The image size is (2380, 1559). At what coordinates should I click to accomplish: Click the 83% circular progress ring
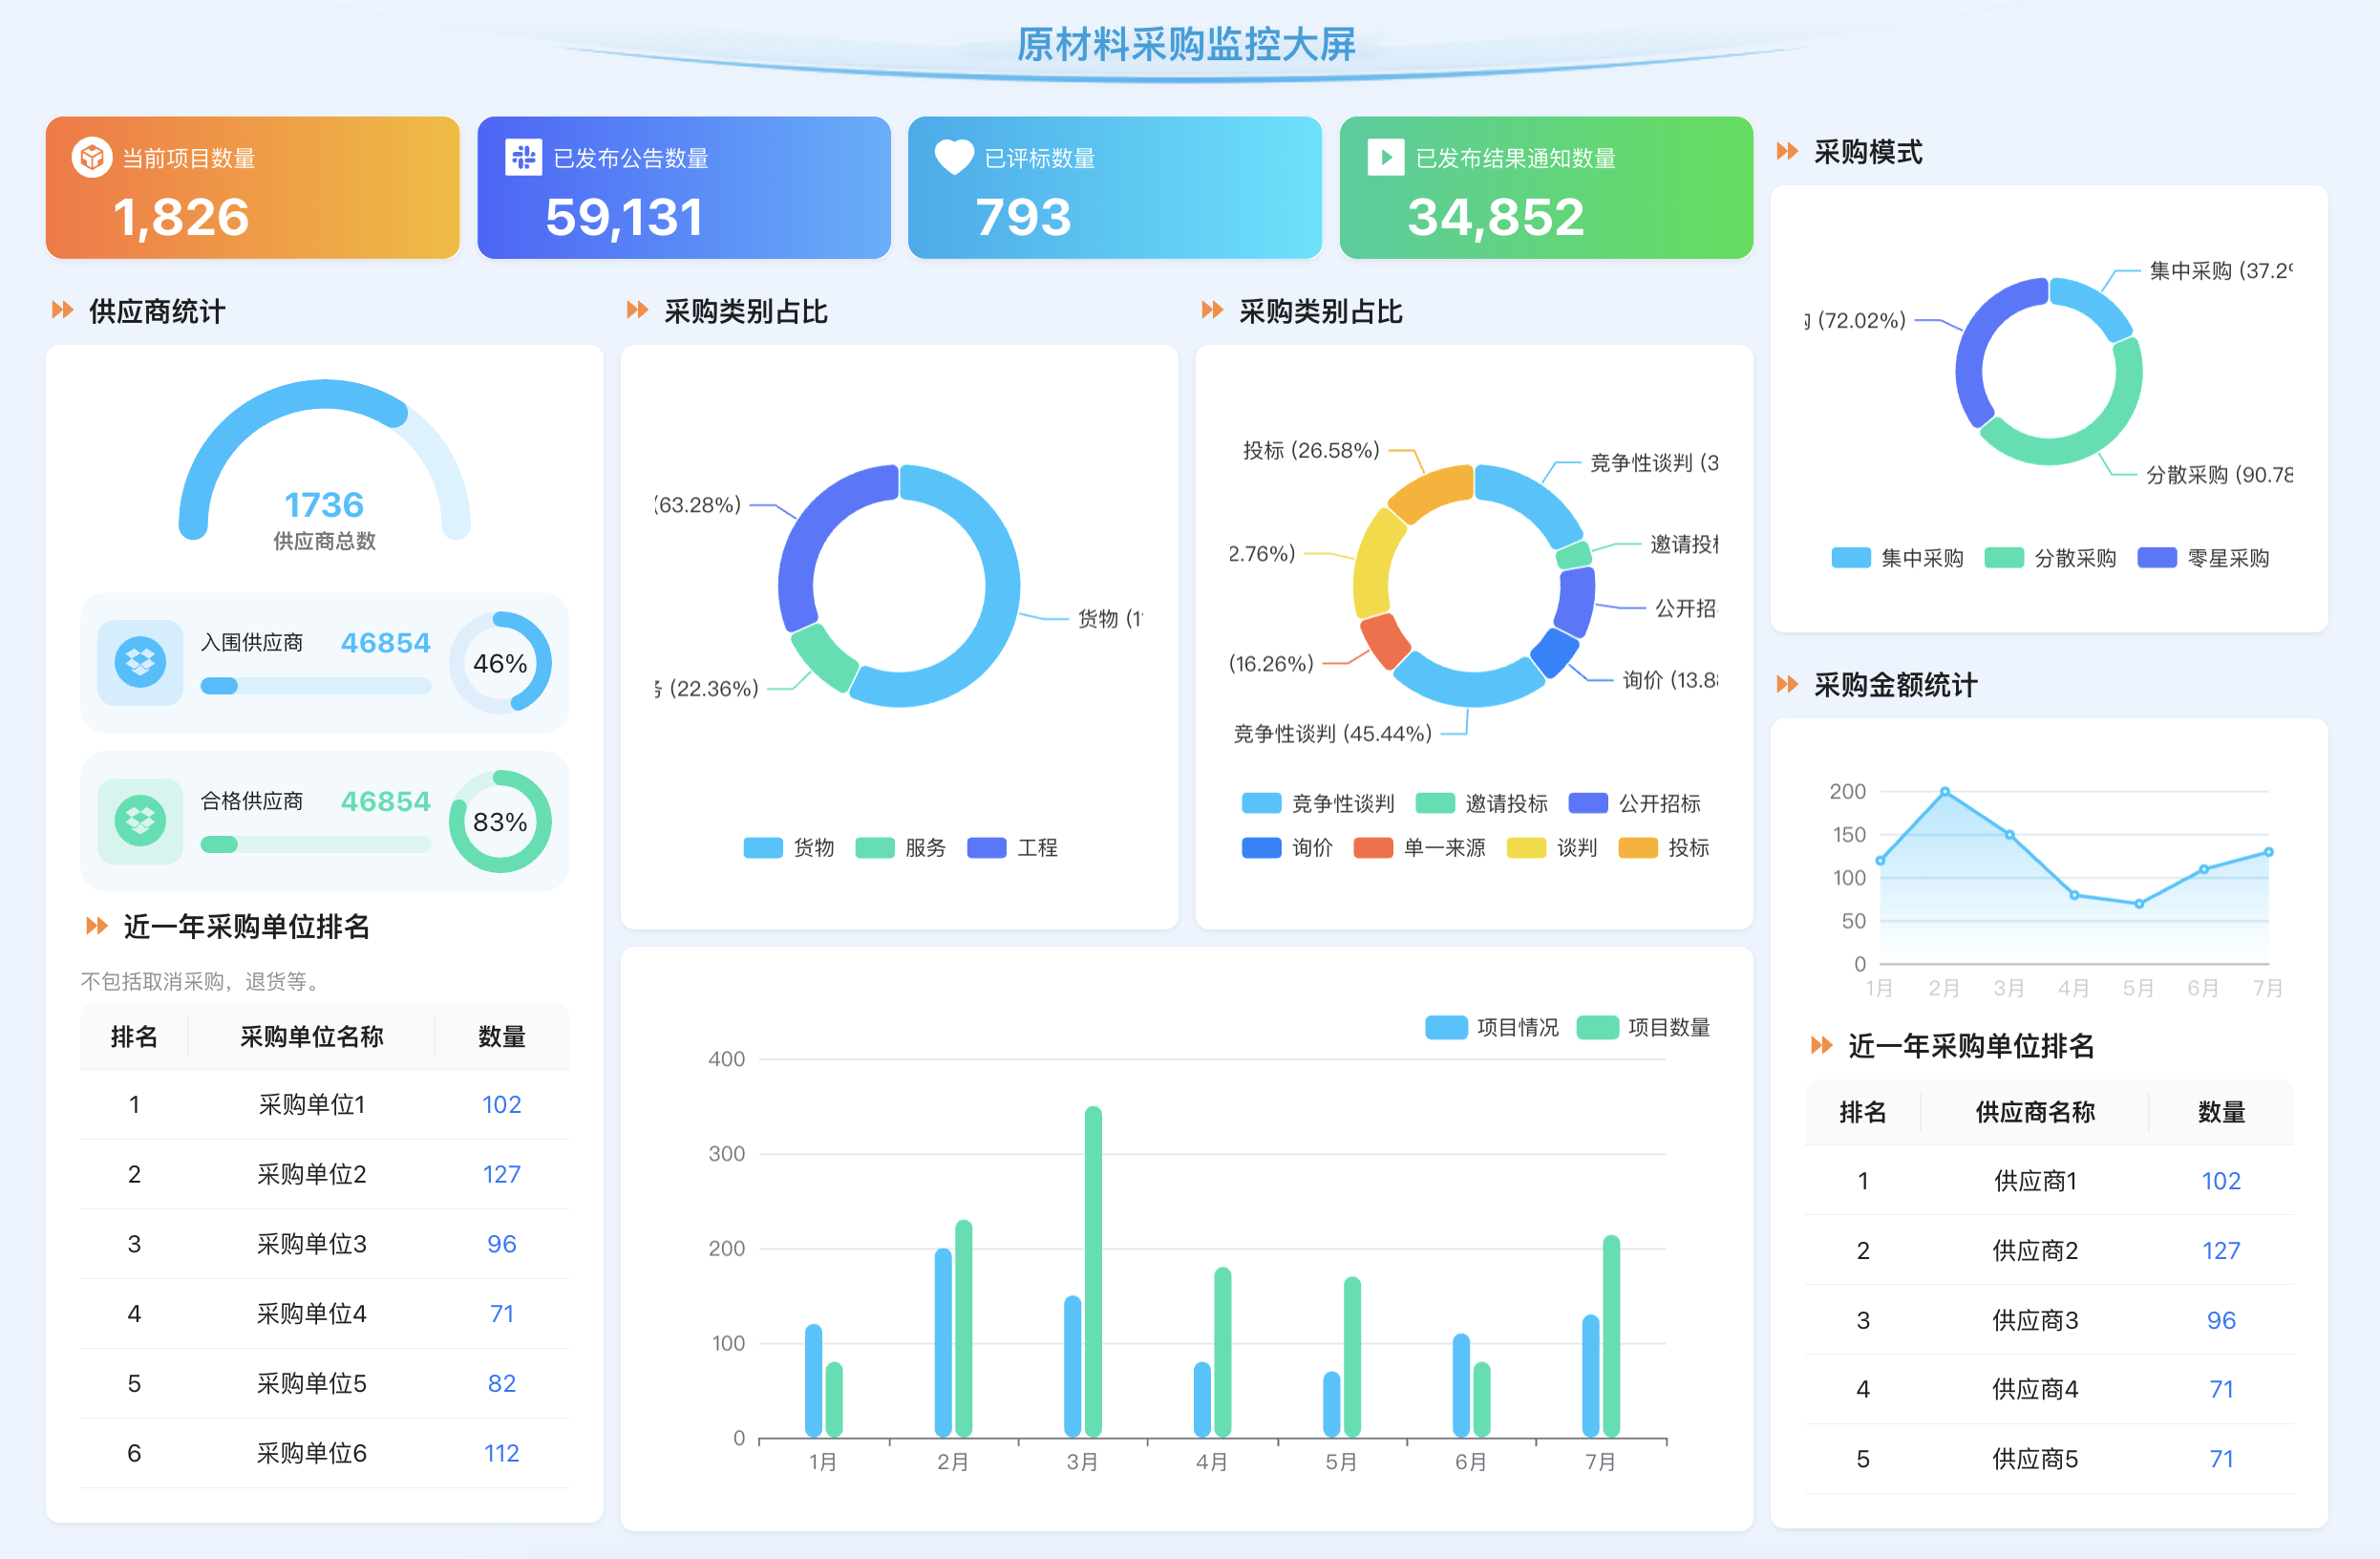pos(500,821)
